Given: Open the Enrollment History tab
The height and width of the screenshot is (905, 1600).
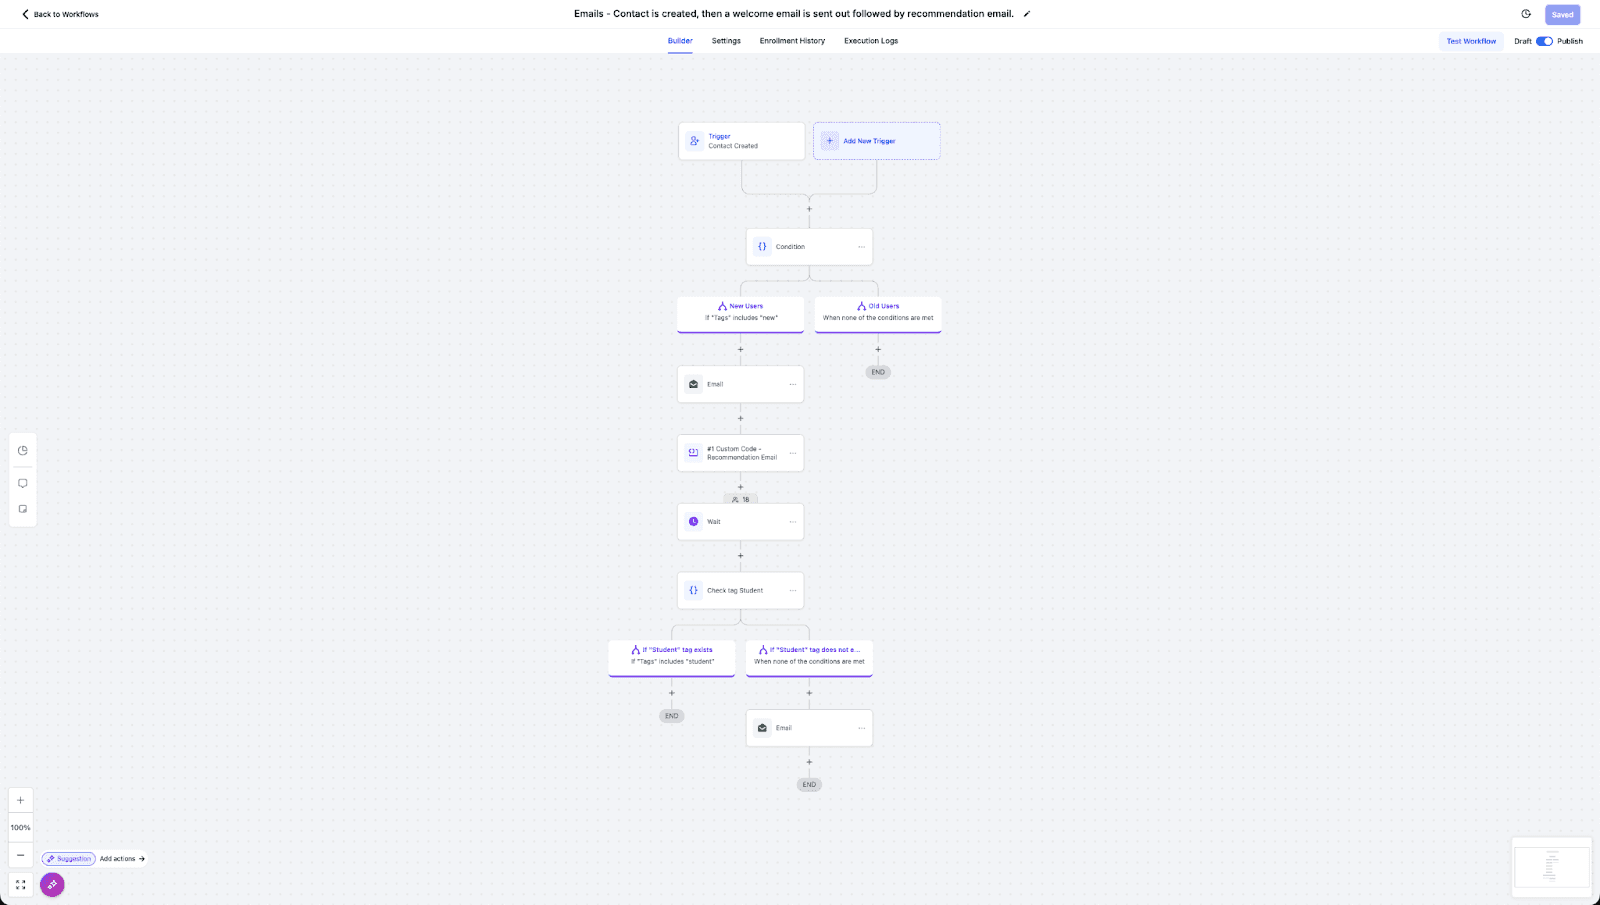Looking at the screenshot, I should [792, 41].
